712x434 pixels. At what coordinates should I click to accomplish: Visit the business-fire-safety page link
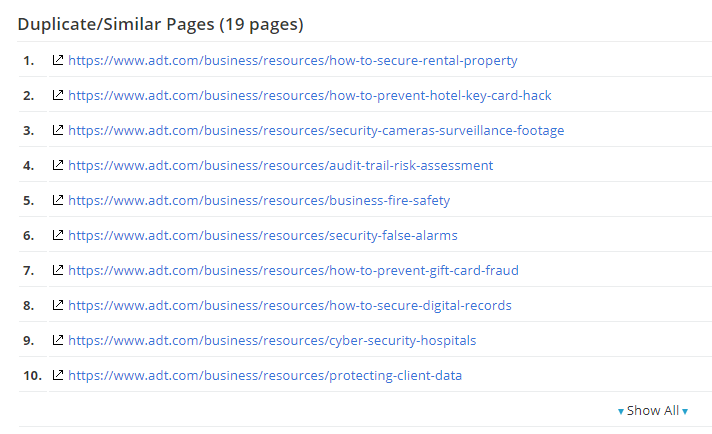[259, 200]
